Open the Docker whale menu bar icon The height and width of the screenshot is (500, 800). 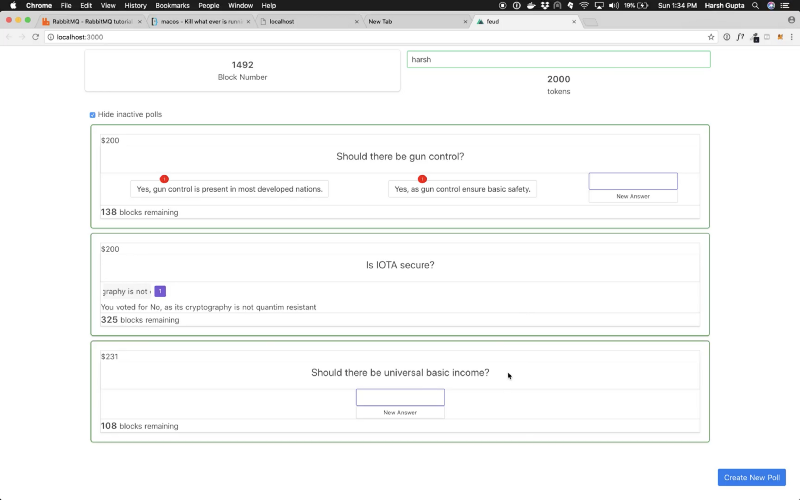[531, 6]
